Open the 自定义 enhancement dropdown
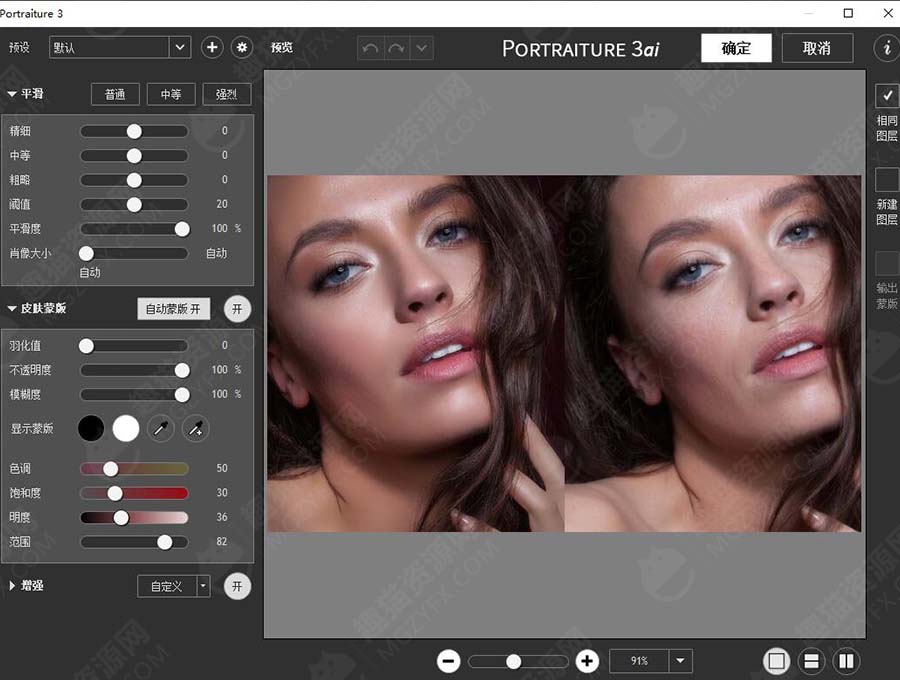Viewport: 900px width, 680px height. (173, 586)
